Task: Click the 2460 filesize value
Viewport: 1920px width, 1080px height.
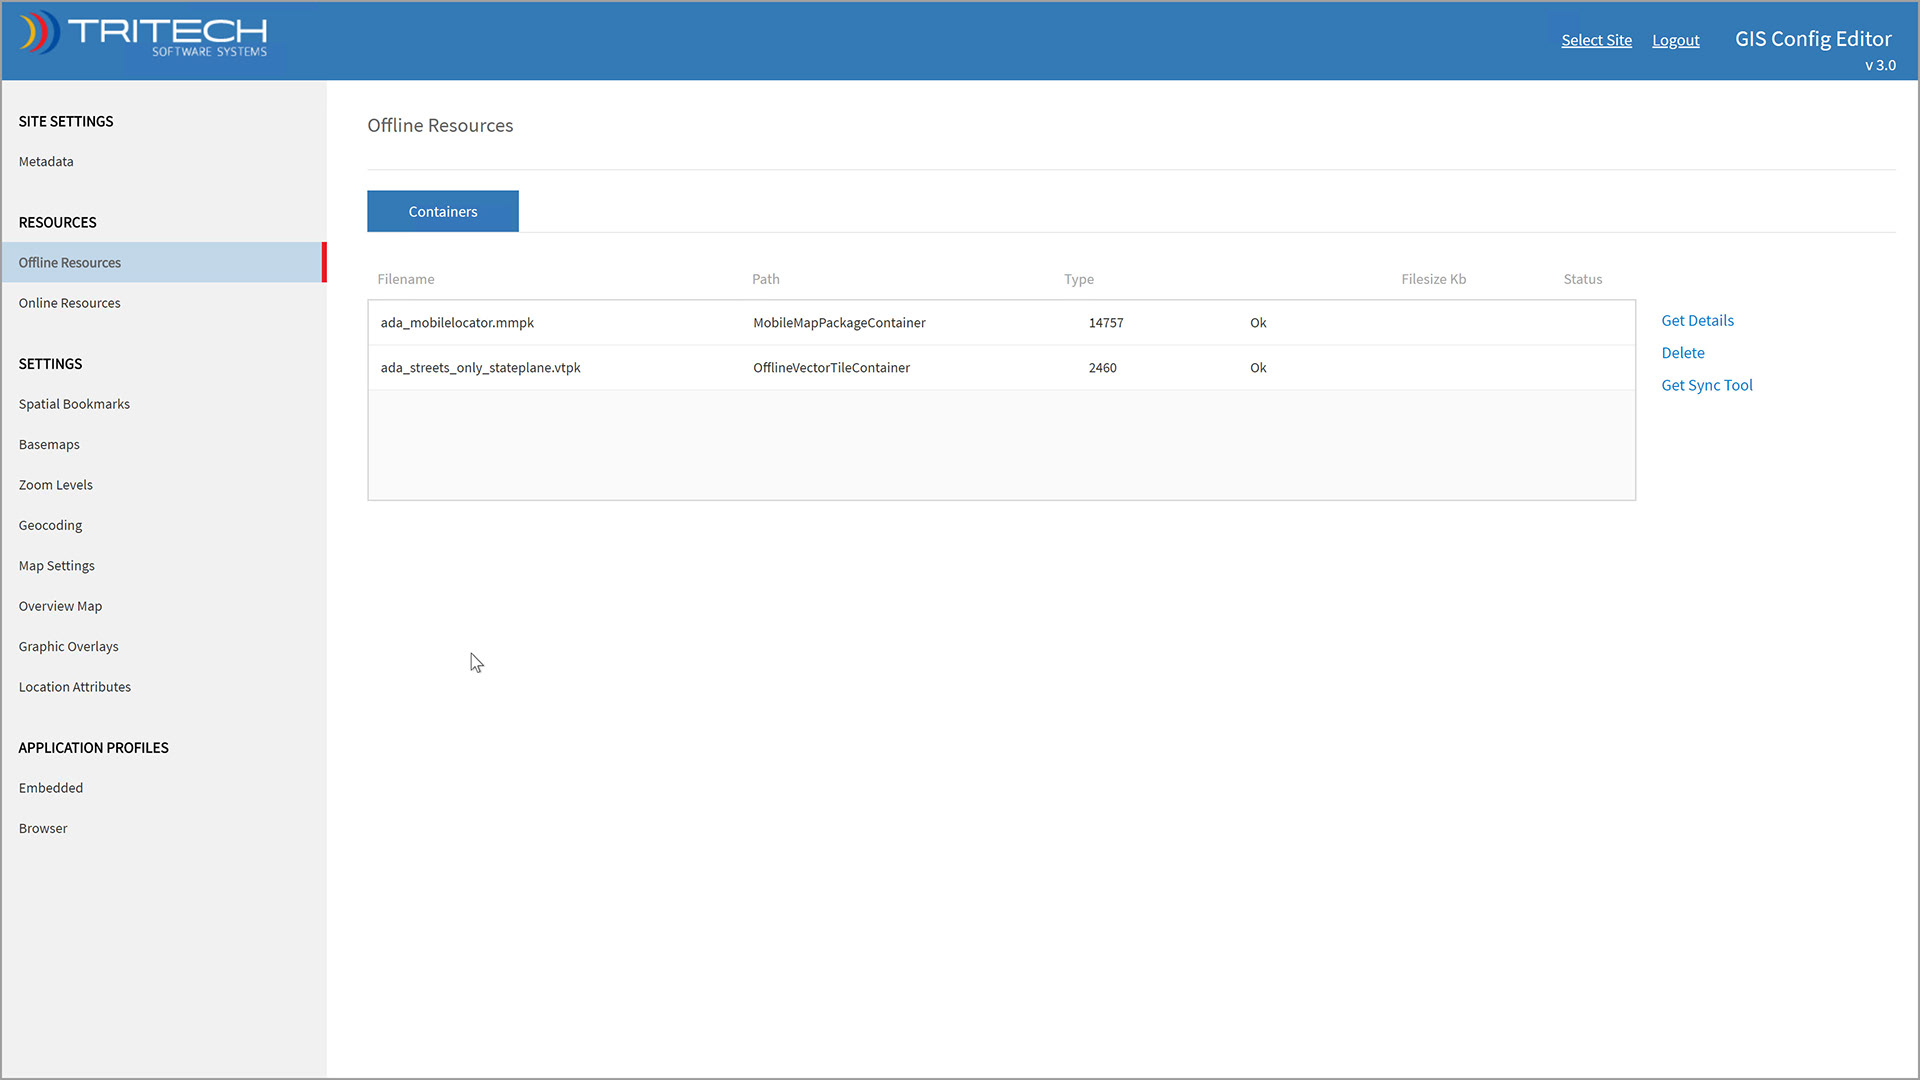Action: (1102, 368)
